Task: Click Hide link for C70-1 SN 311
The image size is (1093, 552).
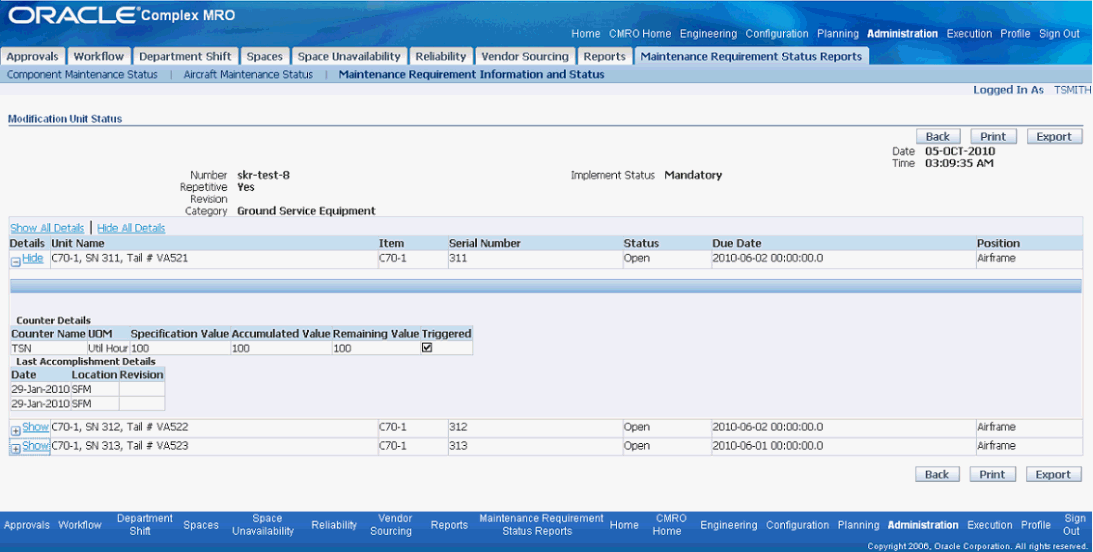Action: pyautogui.click(x=33, y=258)
